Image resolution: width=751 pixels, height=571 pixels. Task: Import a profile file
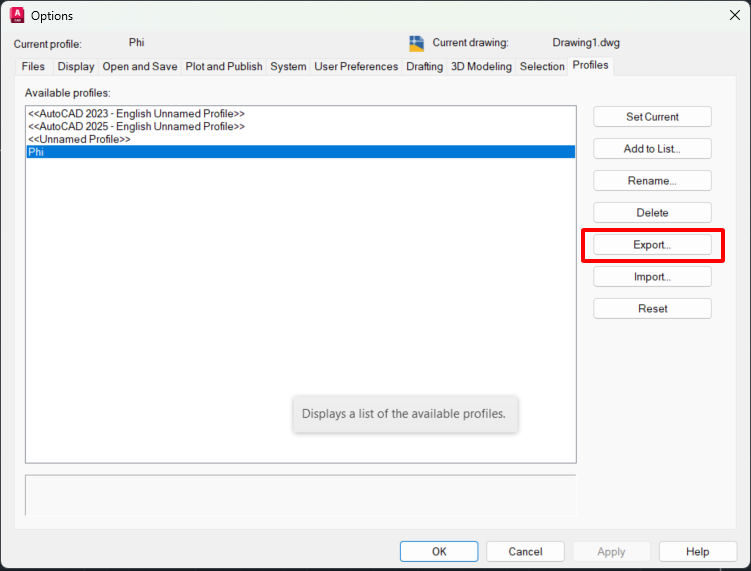click(652, 277)
